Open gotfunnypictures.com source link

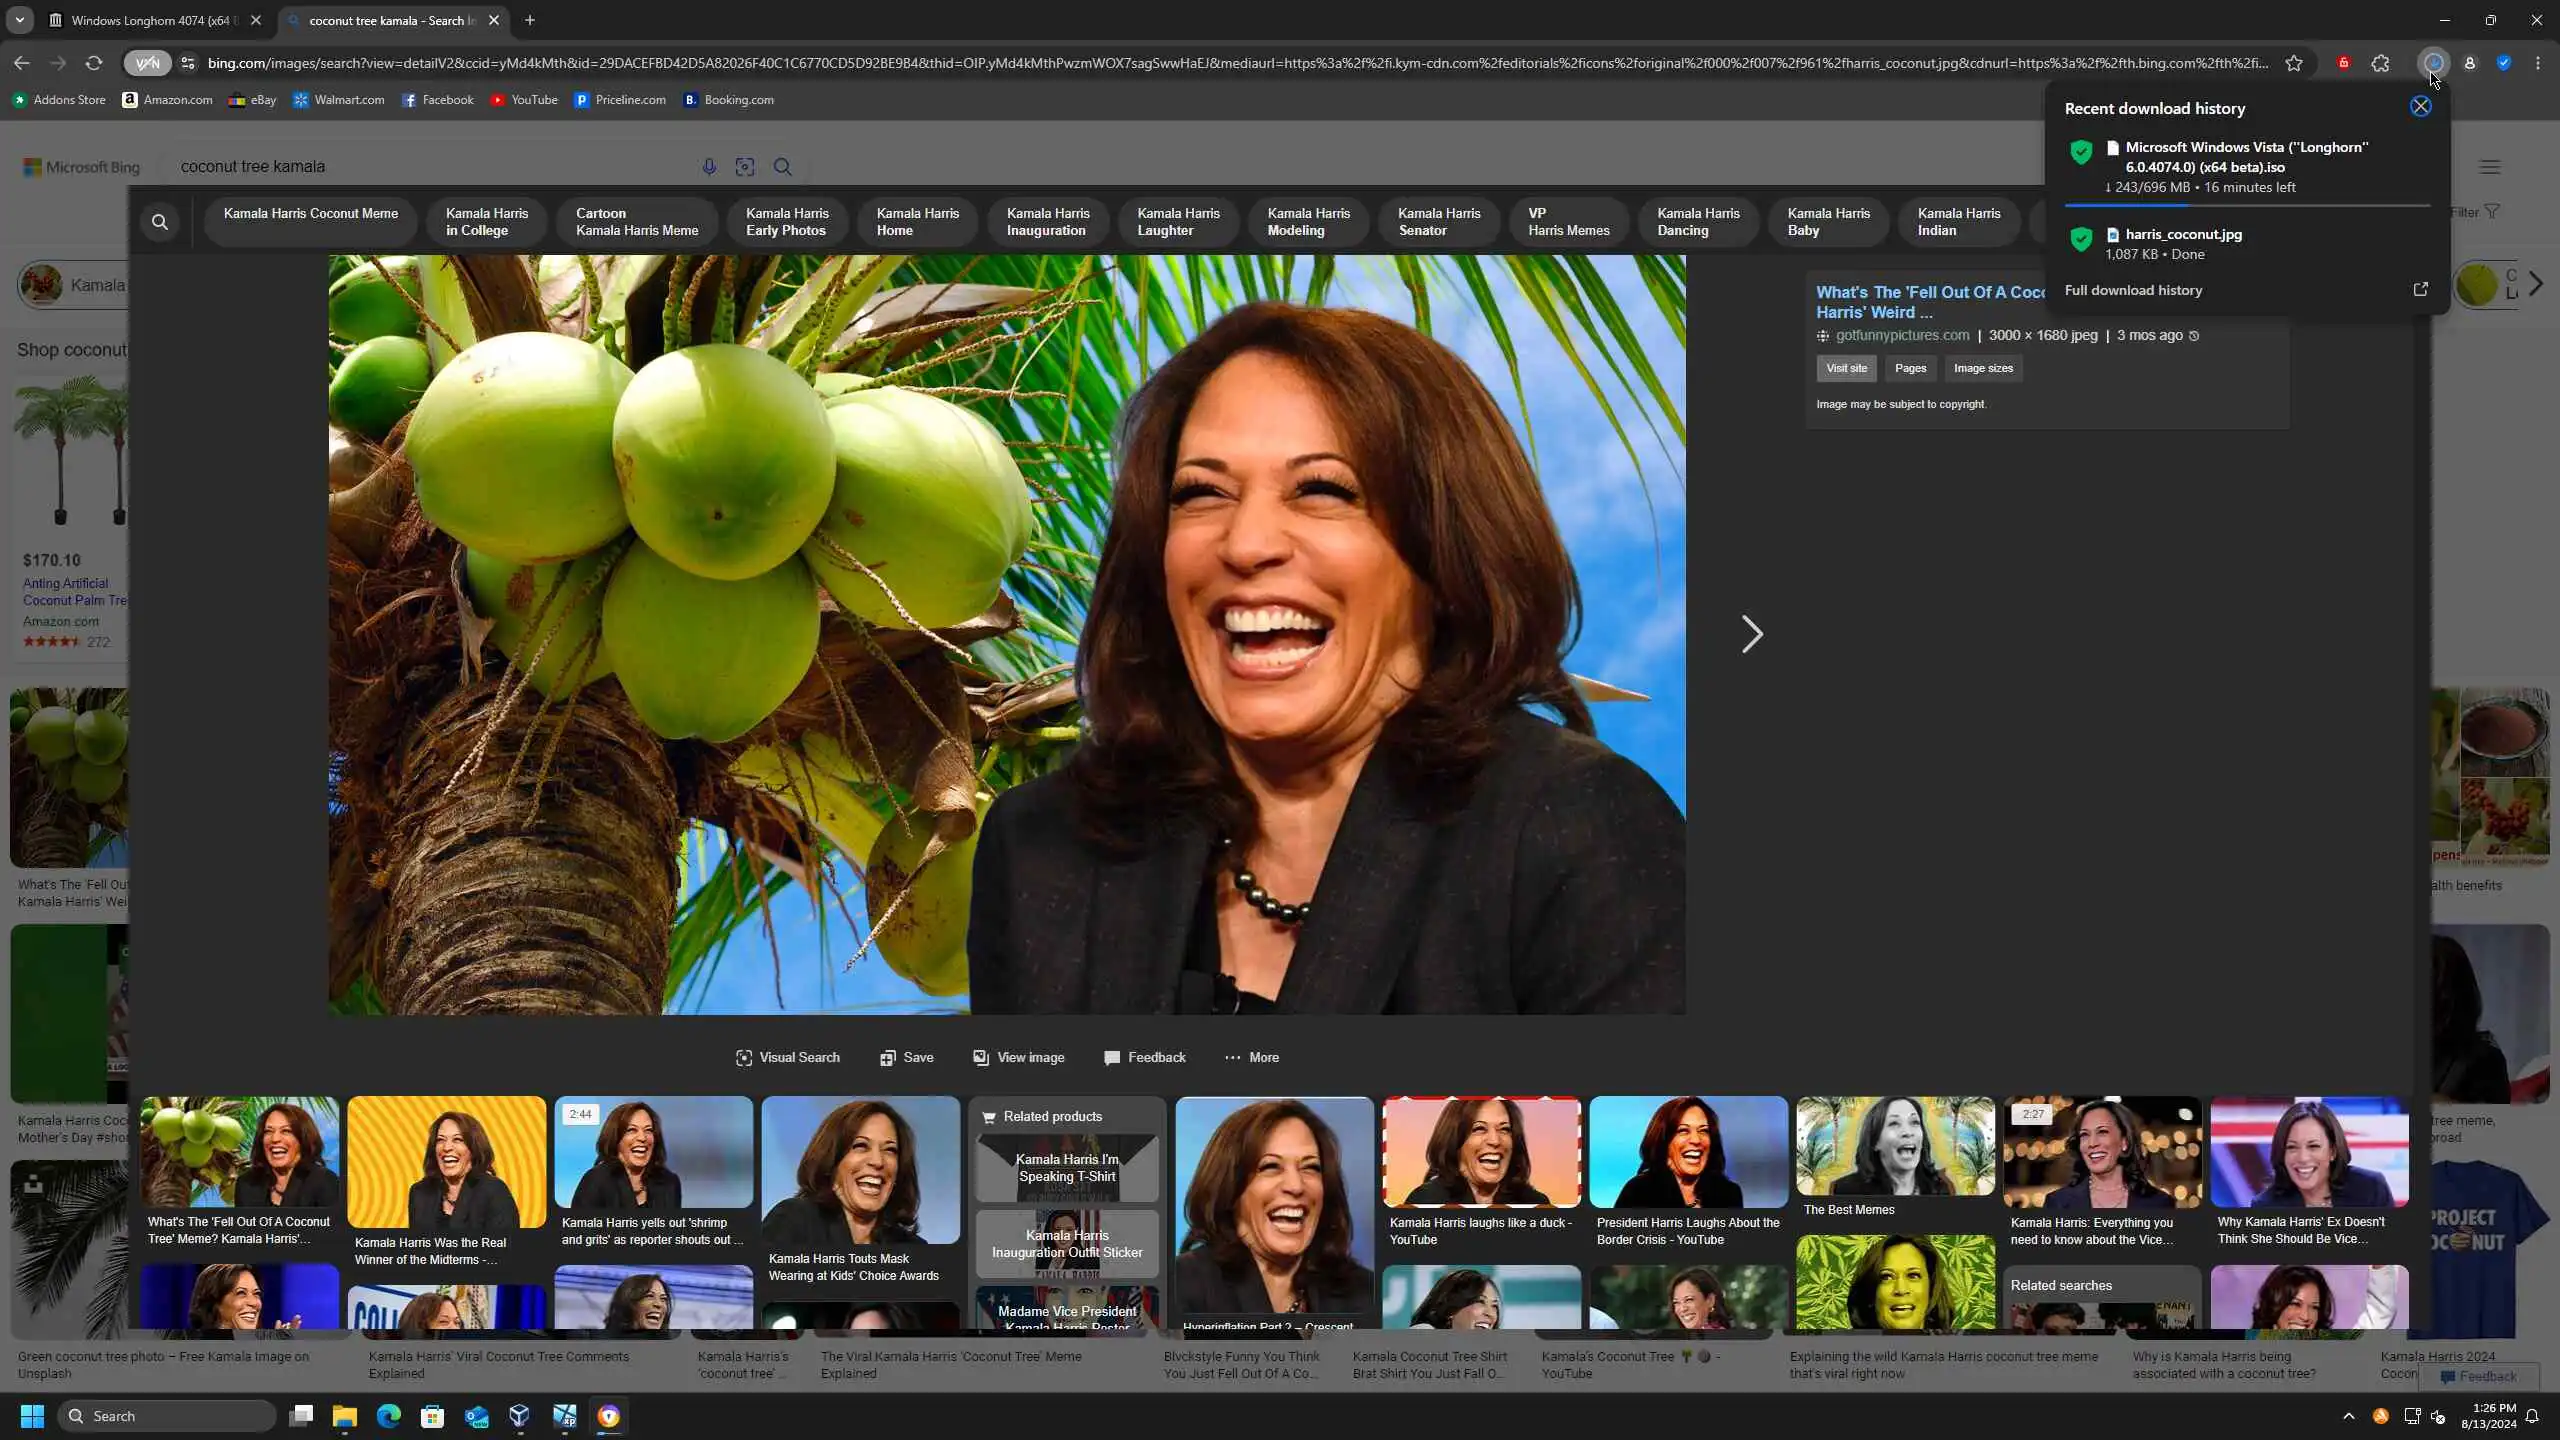(1902, 335)
